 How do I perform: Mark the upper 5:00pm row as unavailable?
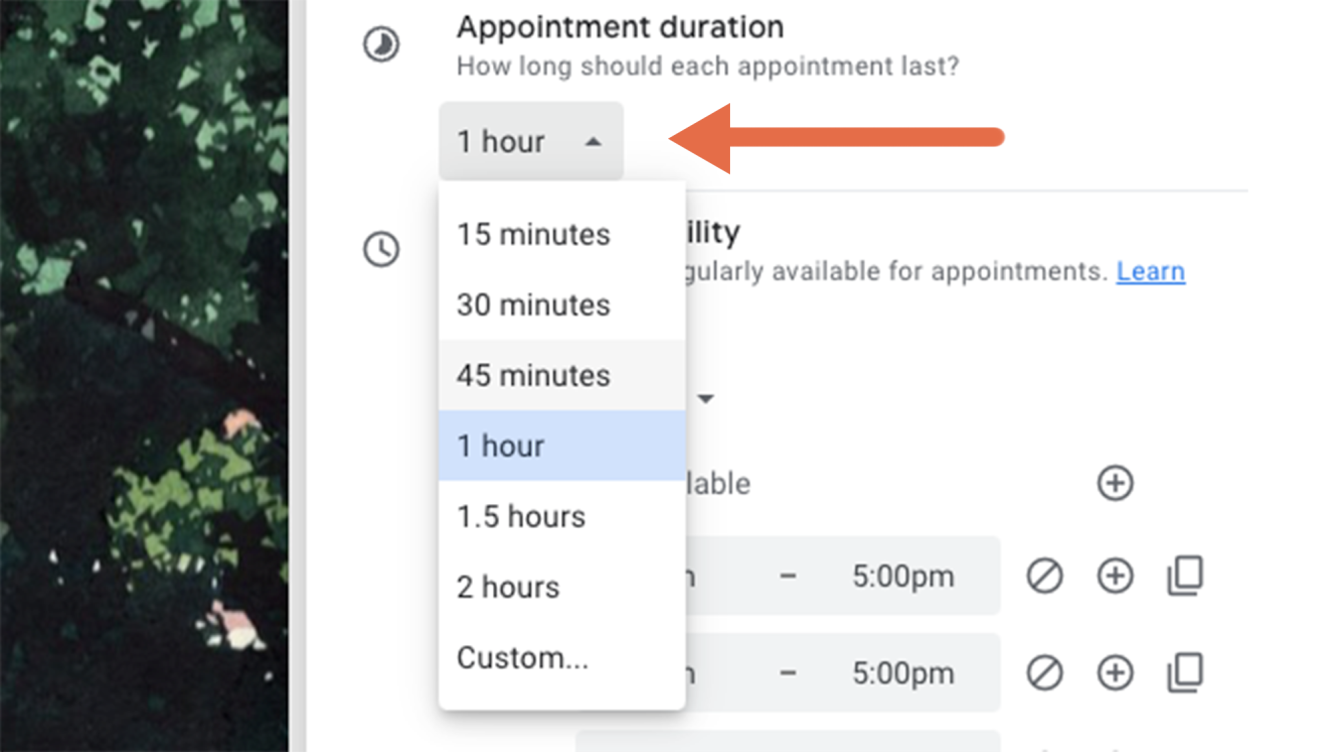click(1044, 576)
